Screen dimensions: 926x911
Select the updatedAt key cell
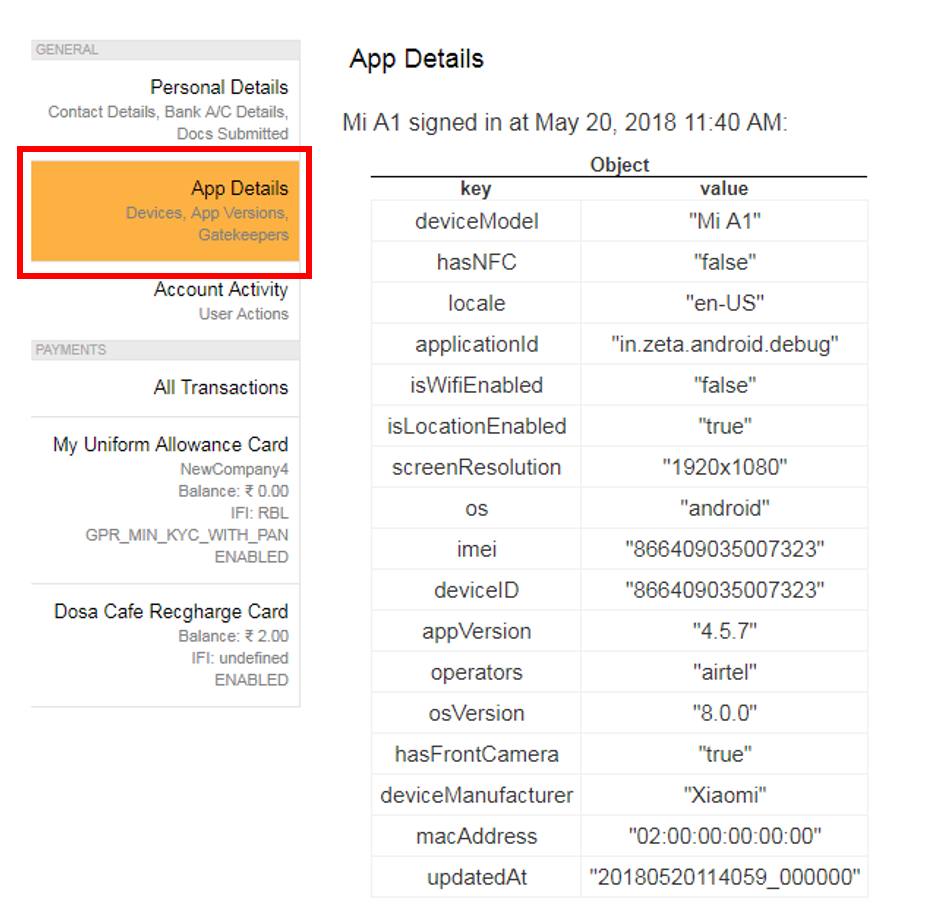476,878
